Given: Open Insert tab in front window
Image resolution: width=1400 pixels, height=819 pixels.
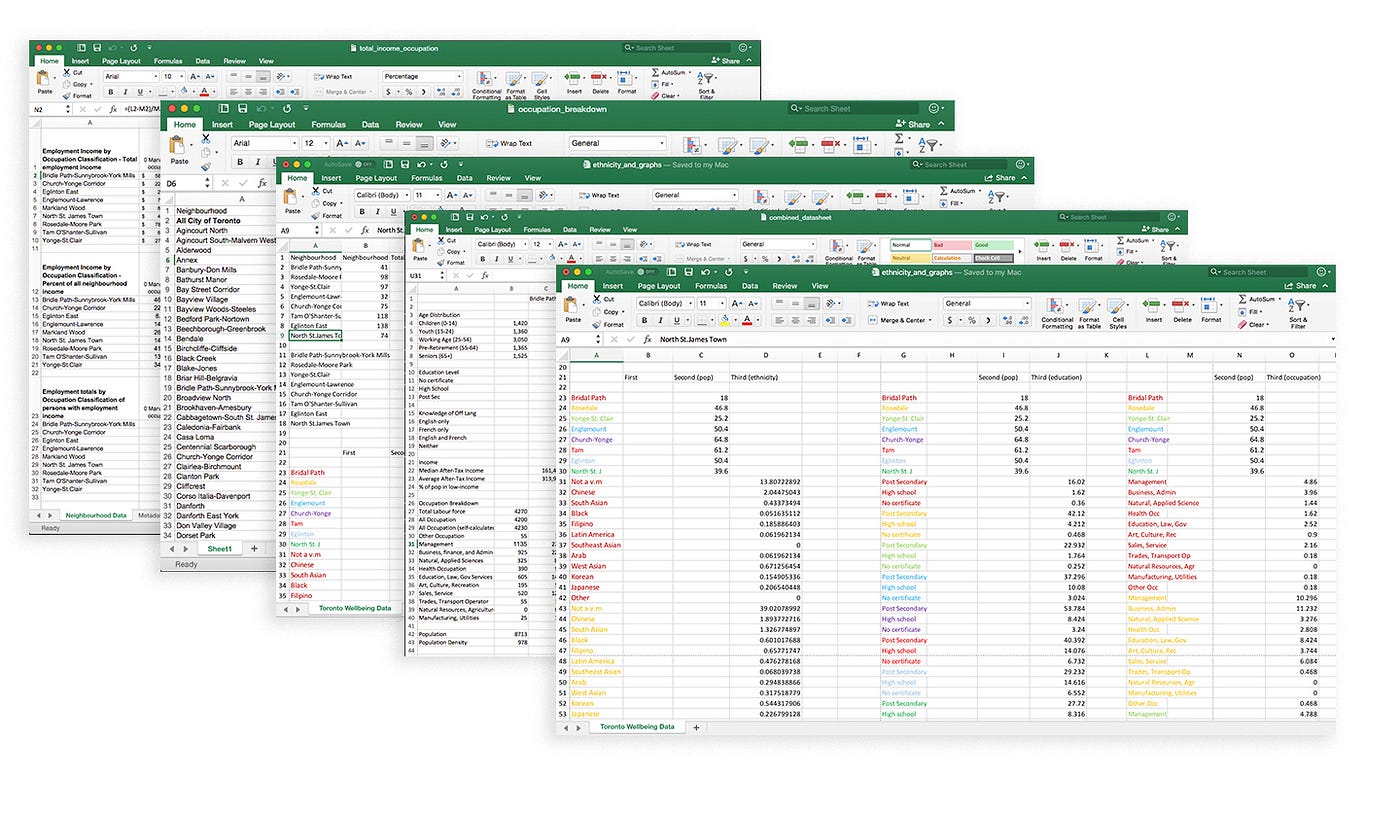Looking at the screenshot, I should (613, 286).
